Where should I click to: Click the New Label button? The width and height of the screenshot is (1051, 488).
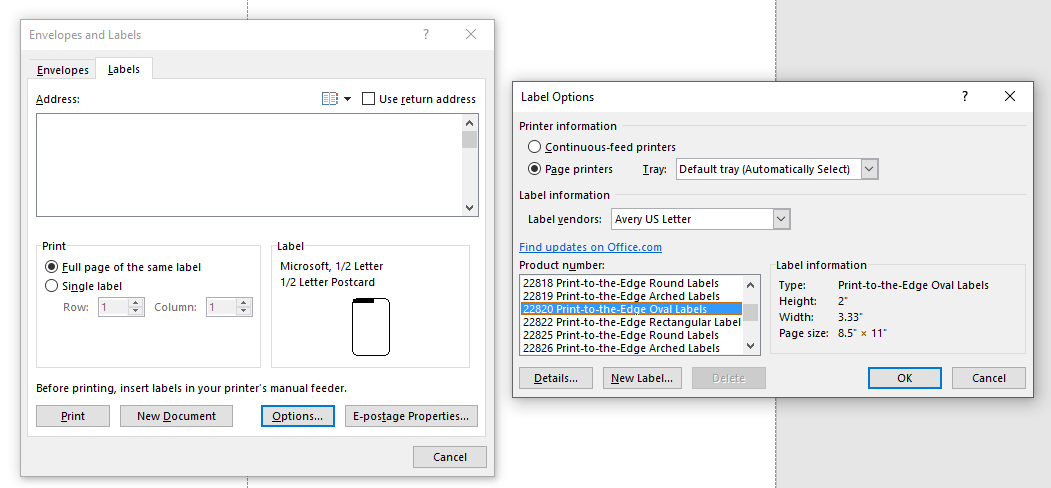coord(643,378)
